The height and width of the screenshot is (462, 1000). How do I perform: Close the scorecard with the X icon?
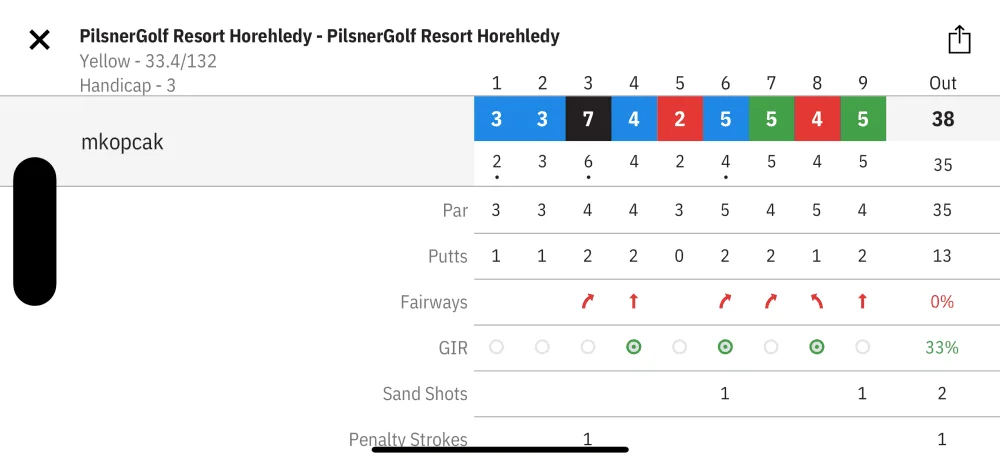coord(40,40)
